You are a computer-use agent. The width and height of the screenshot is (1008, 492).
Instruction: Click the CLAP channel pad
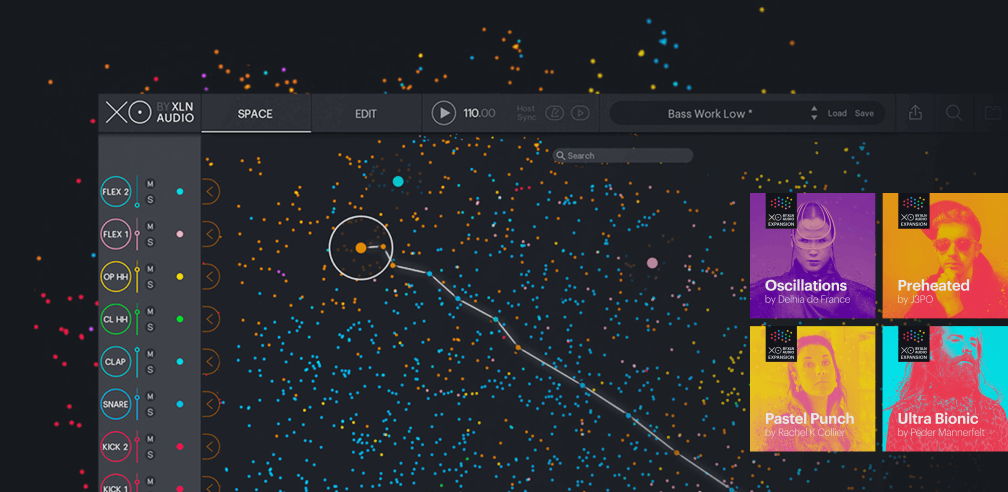click(116, 362)
